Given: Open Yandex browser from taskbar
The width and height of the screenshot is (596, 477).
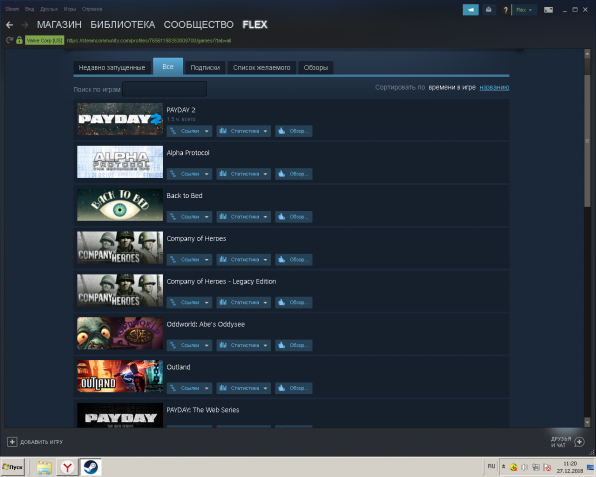Looking at the screenshot, I should 68,467.
